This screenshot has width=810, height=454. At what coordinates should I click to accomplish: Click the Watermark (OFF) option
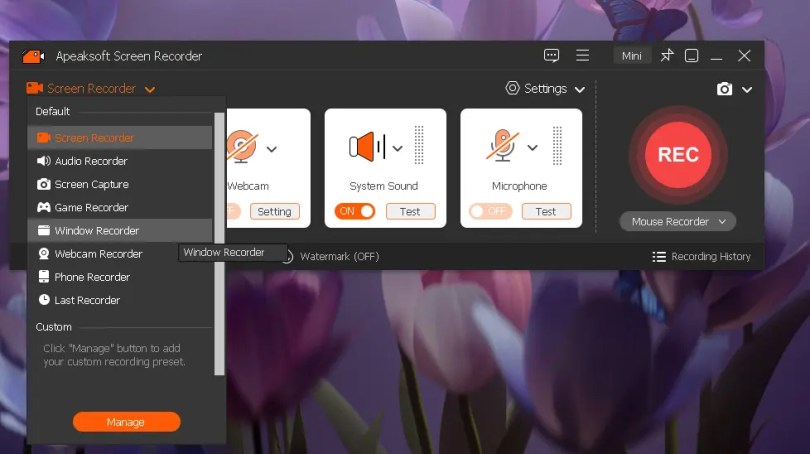[x=339, y=256]
